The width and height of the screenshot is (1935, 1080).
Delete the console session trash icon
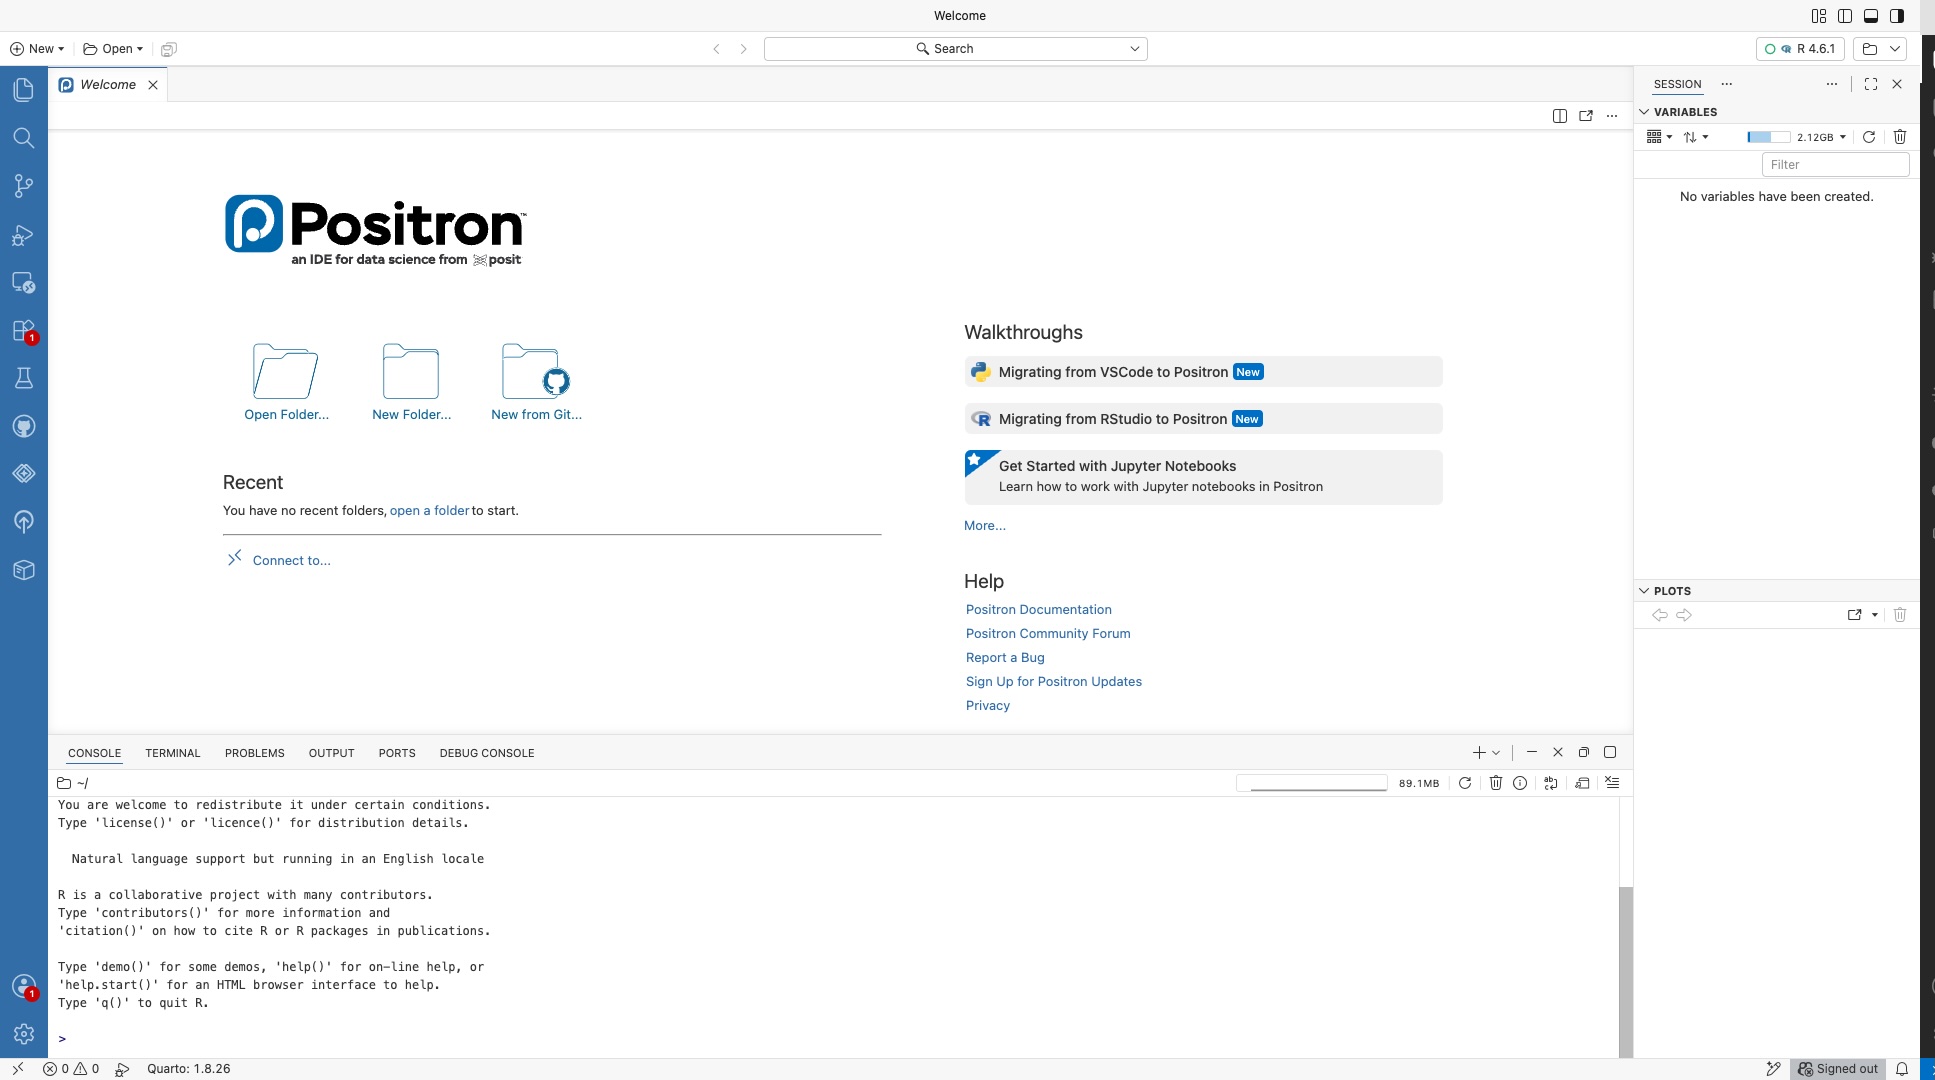pos(1496,783)
